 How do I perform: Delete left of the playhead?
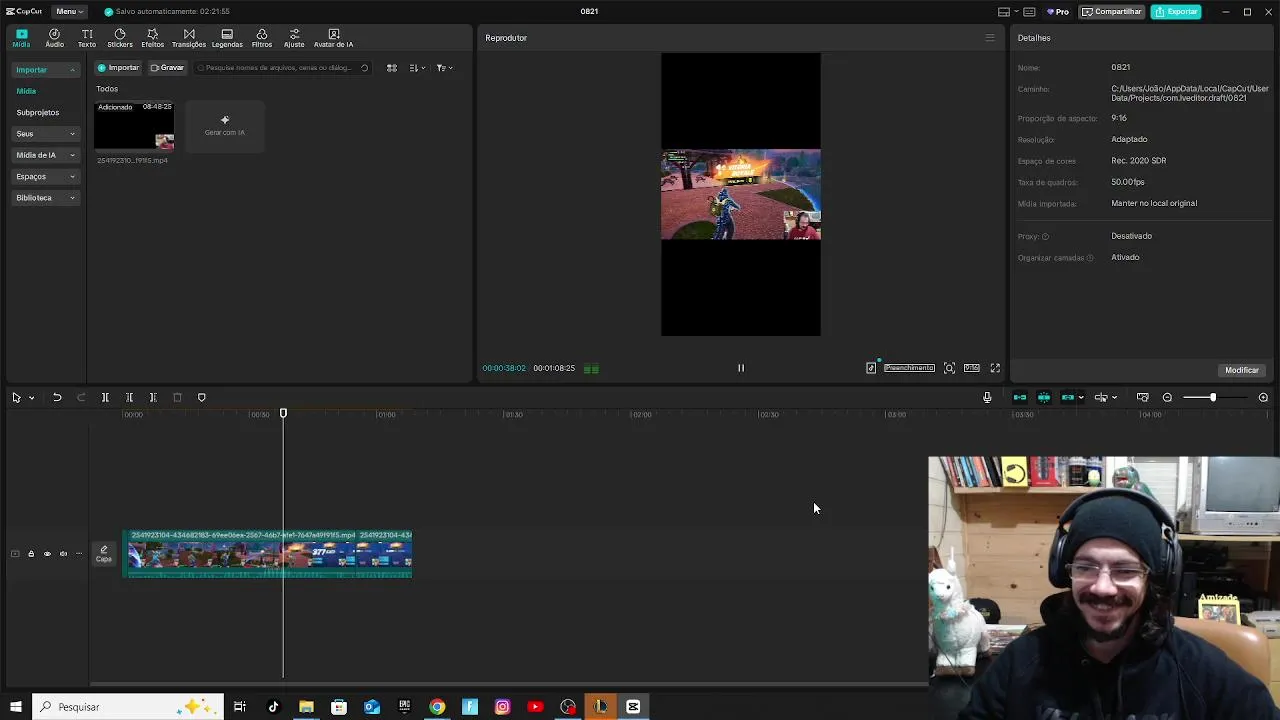coord(129,398)
